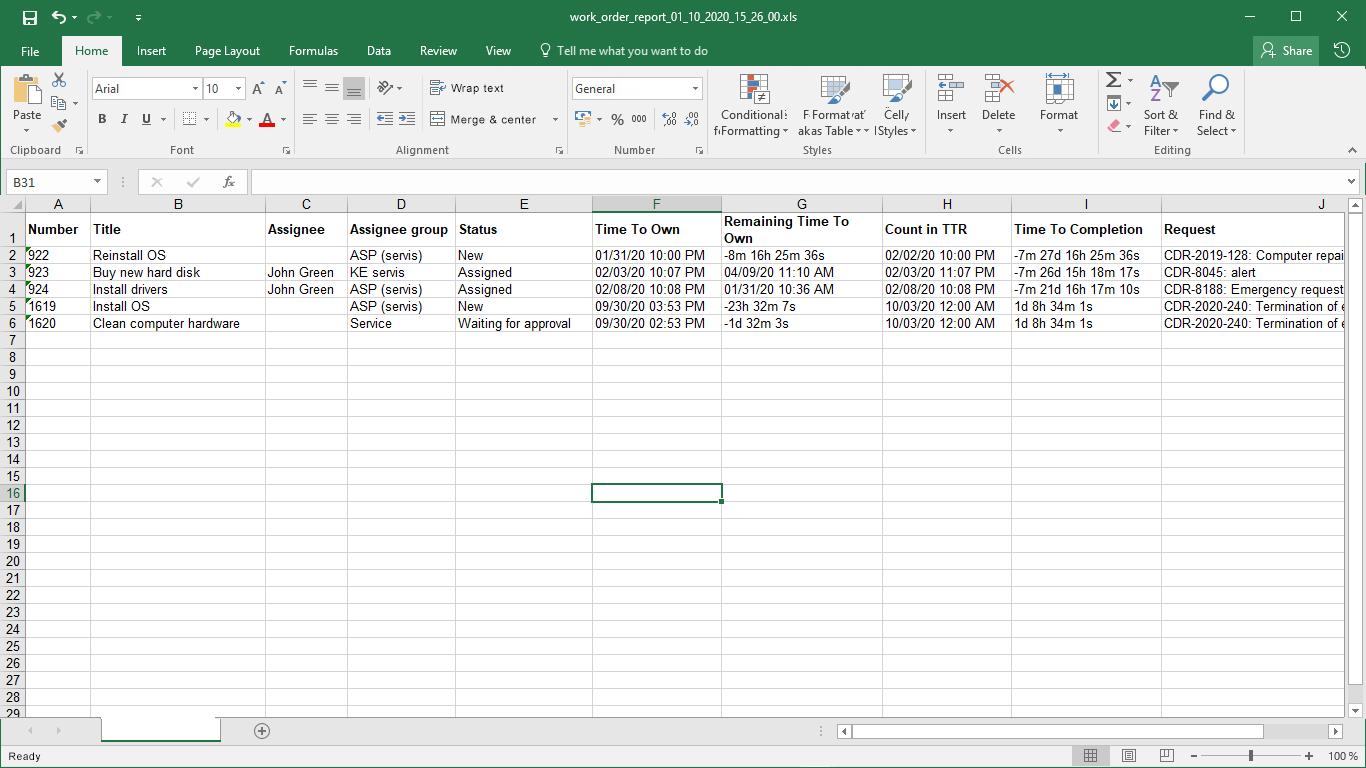
Task: Click the Accounting number format icon
Action: 584,119
